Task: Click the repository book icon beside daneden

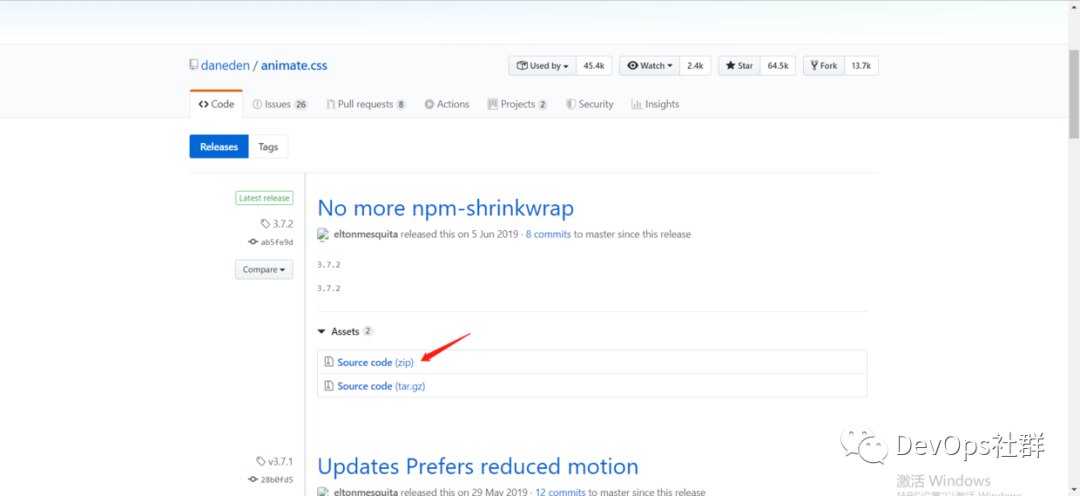Action: click(194, 65)
